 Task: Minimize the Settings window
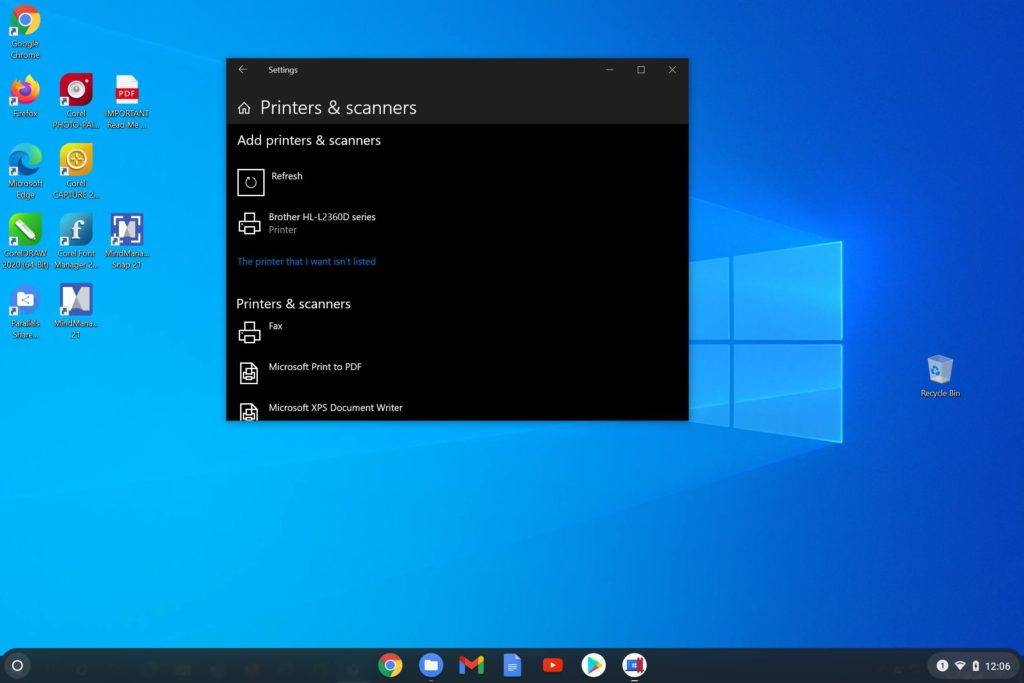(x=609, y=70)
